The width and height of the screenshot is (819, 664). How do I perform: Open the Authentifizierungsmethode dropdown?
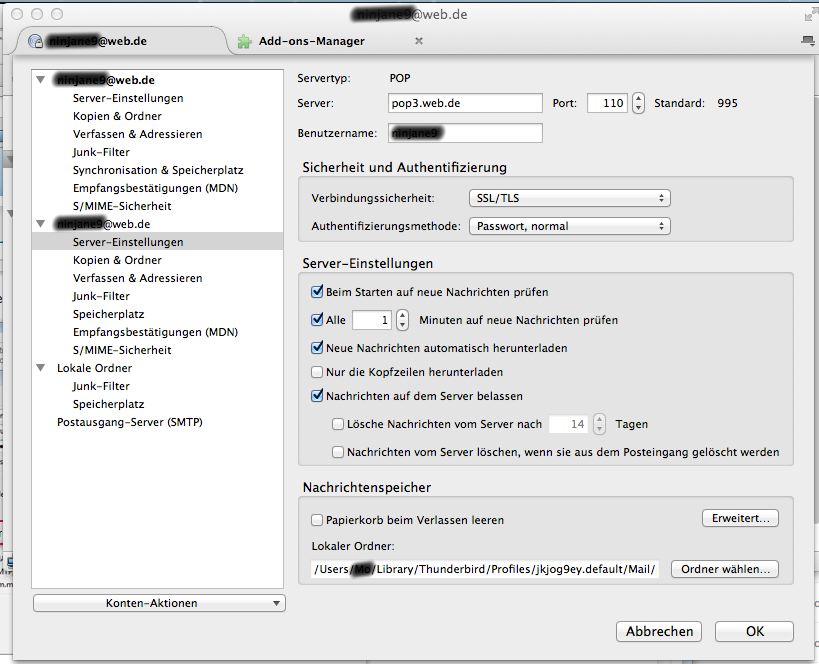[569, 226]
